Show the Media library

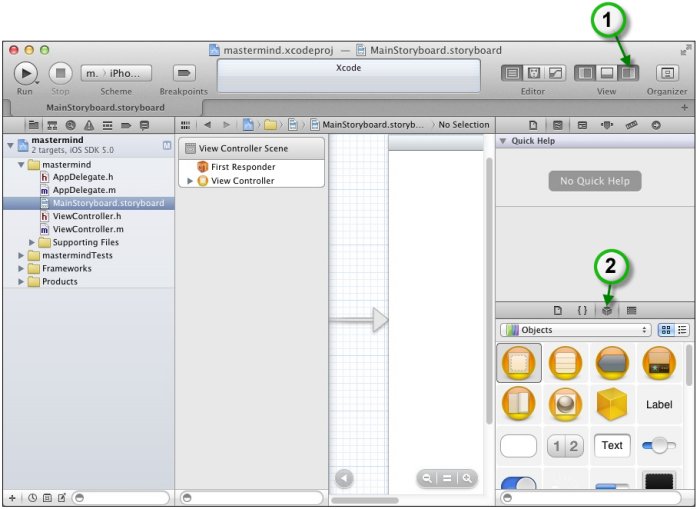tap(631, 310)
